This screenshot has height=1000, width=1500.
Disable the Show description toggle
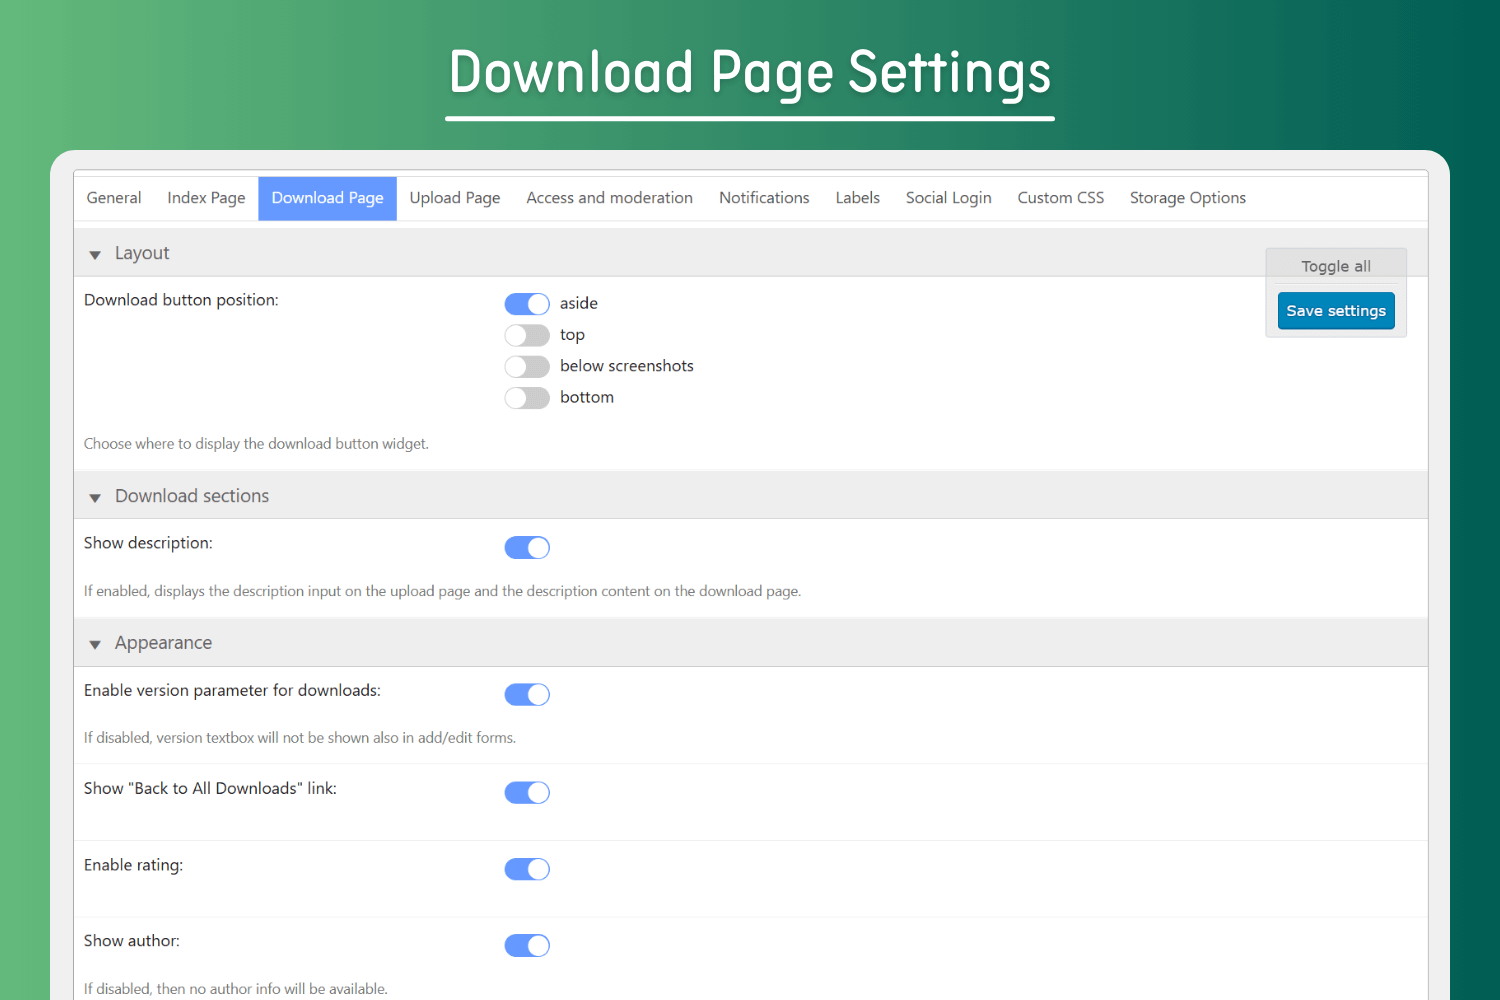pyautogui.click(x=527, y=547)
